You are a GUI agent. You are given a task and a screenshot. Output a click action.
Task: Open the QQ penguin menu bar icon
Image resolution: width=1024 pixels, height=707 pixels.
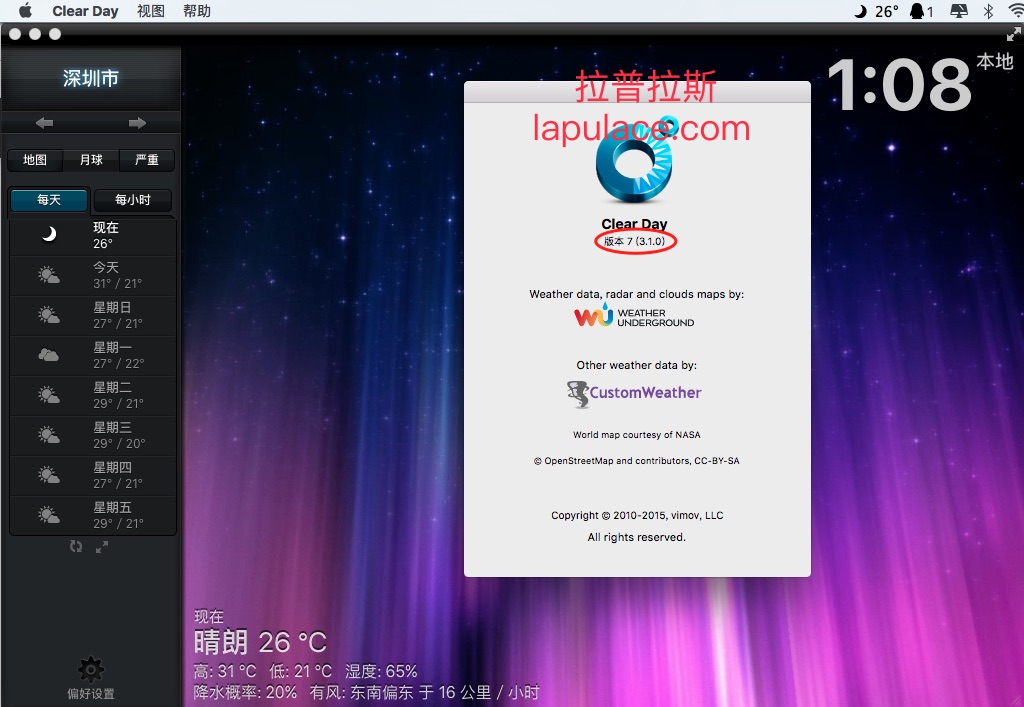(921, 11)
